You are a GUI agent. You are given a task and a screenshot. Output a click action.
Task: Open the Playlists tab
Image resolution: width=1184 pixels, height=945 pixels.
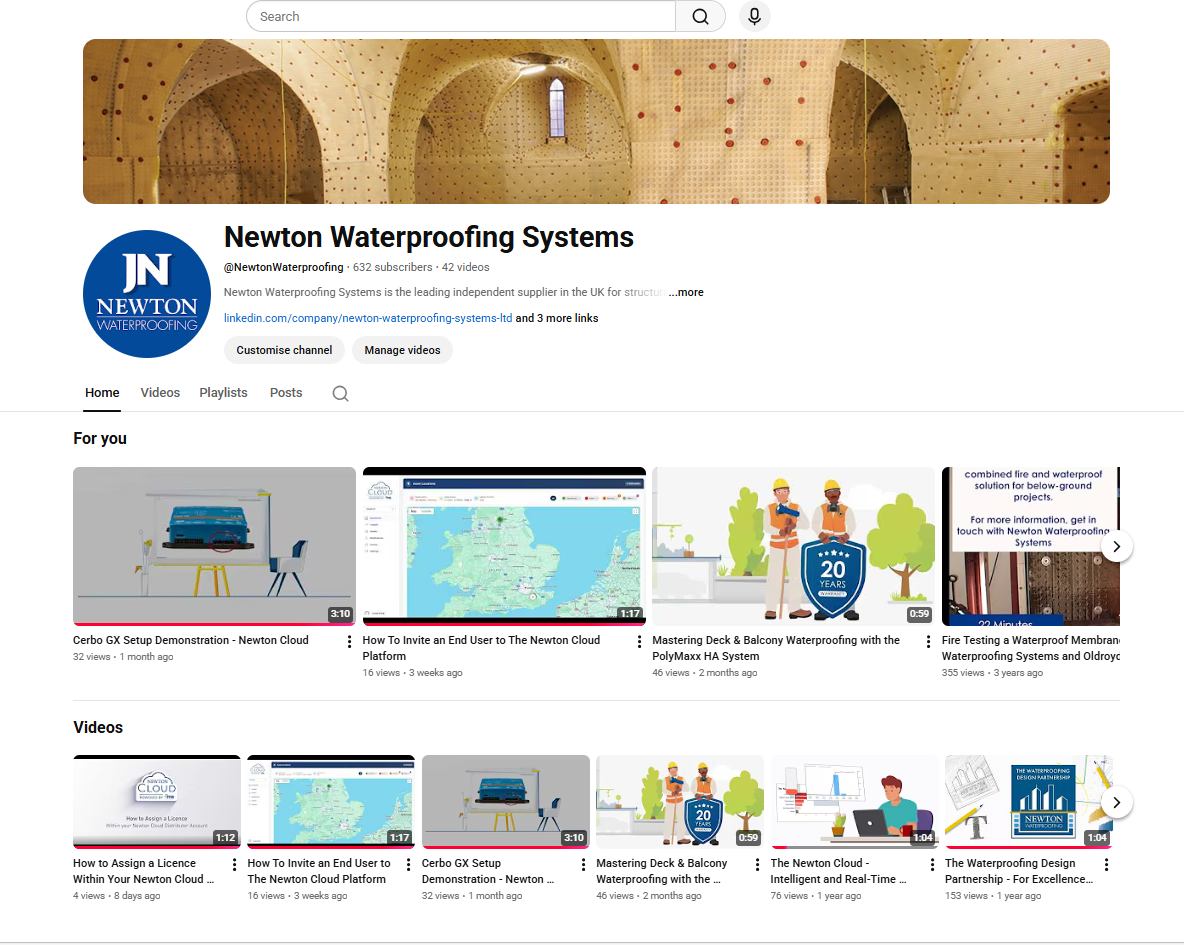(224, 393)
